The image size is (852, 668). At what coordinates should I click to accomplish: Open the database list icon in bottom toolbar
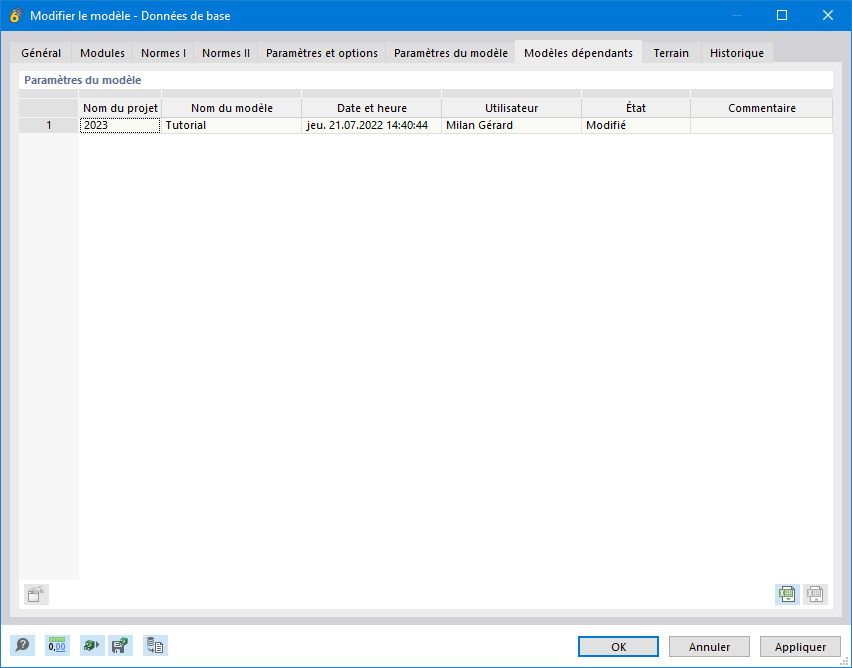click(x=155, y=645)
